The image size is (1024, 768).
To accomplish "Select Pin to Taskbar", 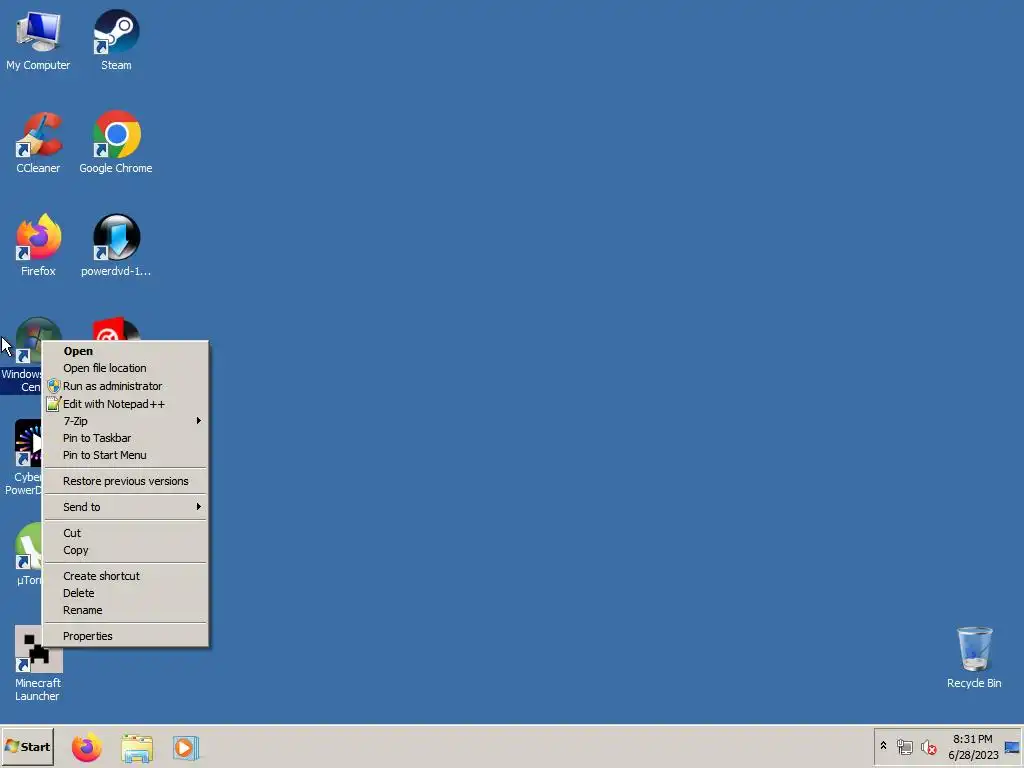I will (x=125, y=438).
